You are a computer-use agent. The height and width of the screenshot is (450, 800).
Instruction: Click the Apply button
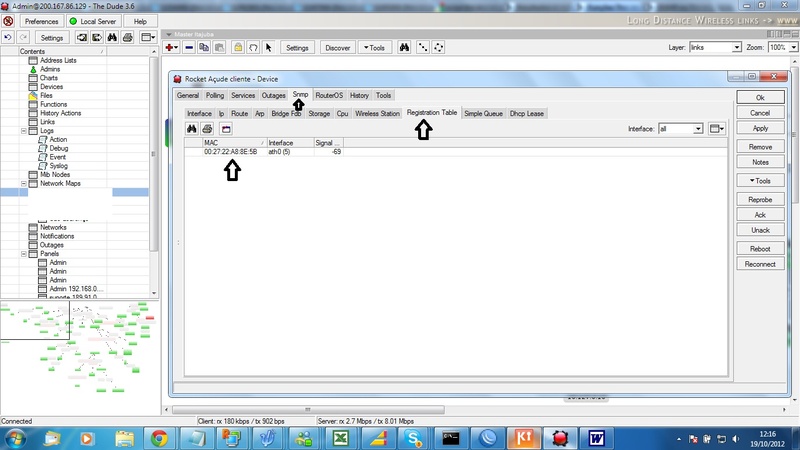[760, 128]
